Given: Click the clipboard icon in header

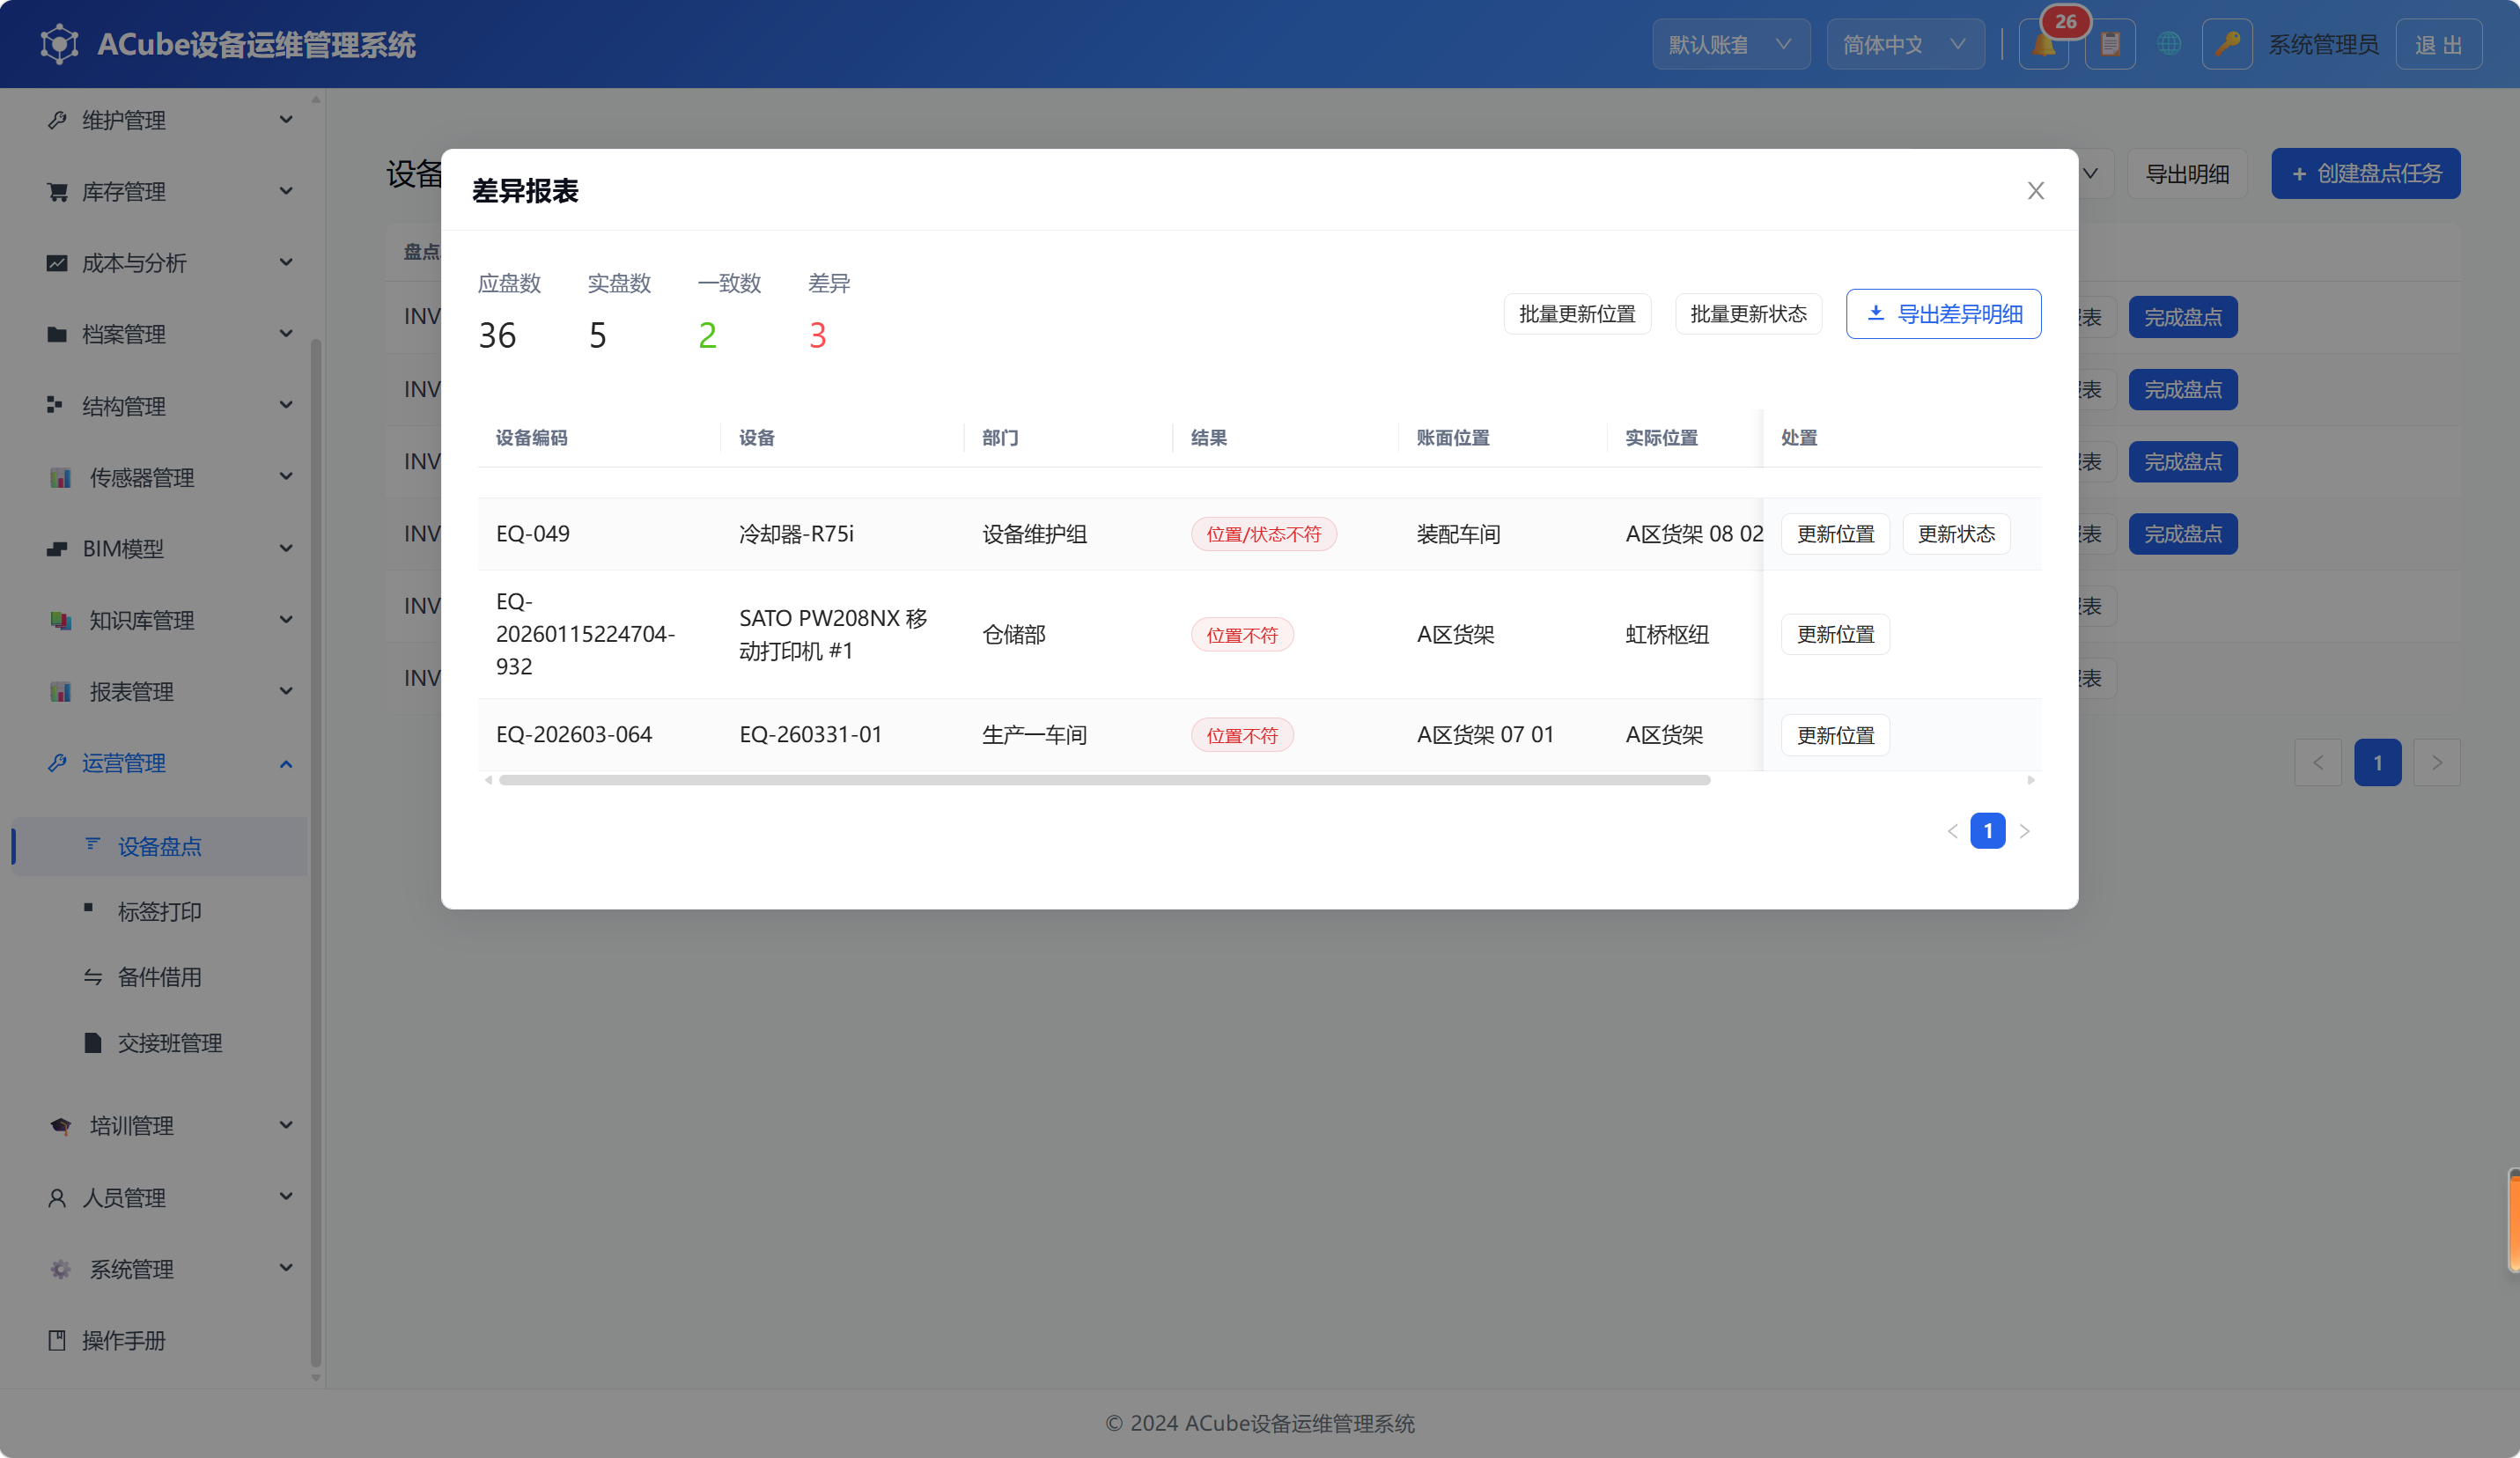Looking at the screenshot, I should click(x=2110, y=44).
